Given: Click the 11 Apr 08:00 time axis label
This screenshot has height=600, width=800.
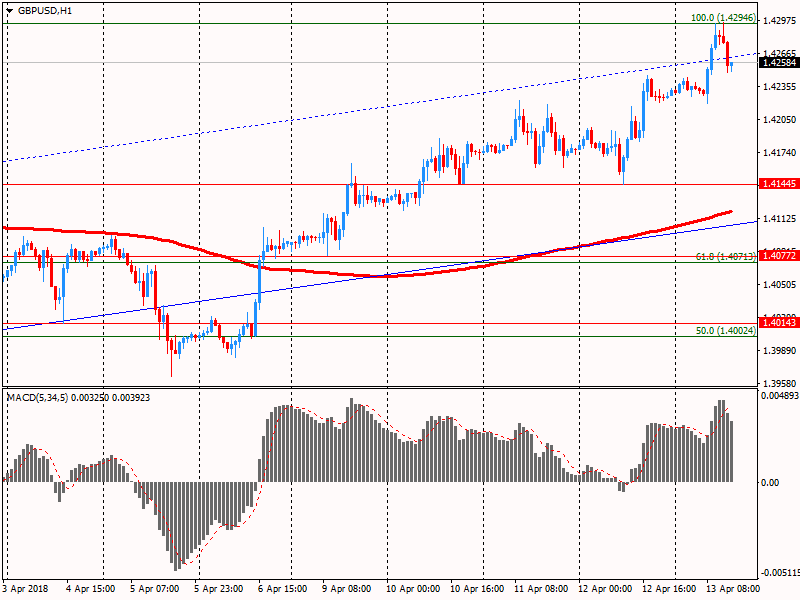Looking at the screenshot, I should tap(541, 589).
